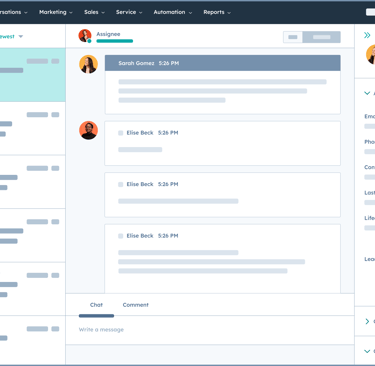Collapse sidebar with double chevron icon
The image size is (375, 366).
tap(367, 35)
